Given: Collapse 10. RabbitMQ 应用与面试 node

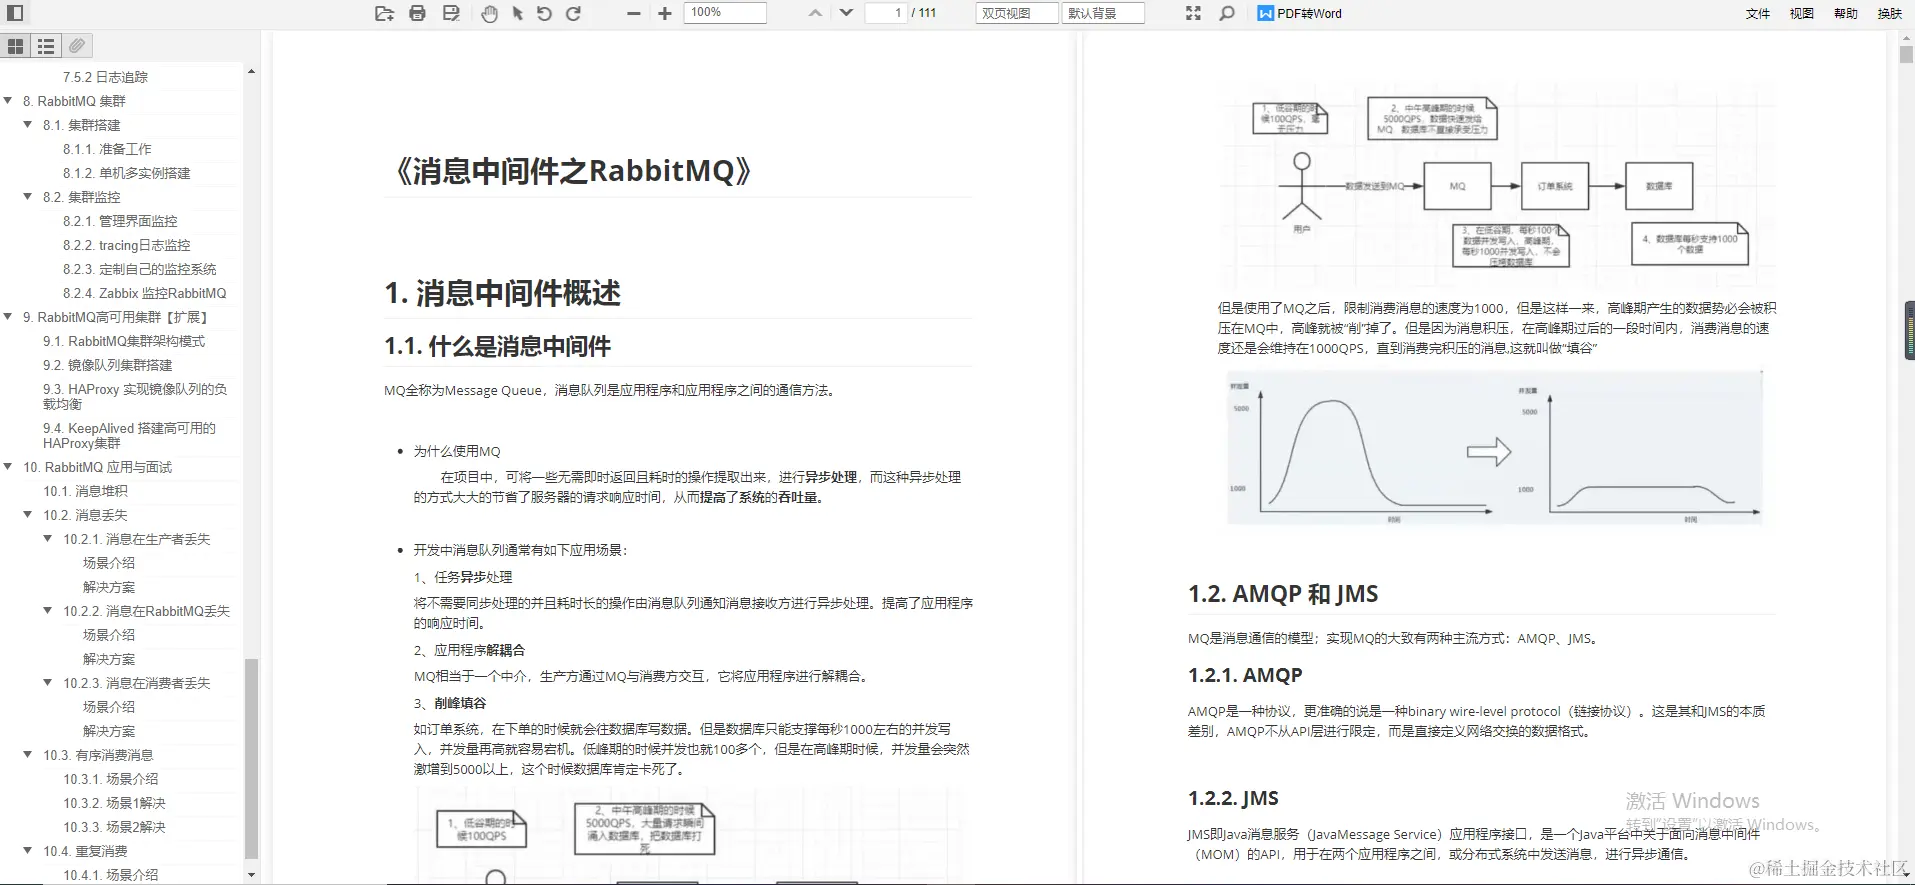Looking at the screenshot, I should (8, 467).
